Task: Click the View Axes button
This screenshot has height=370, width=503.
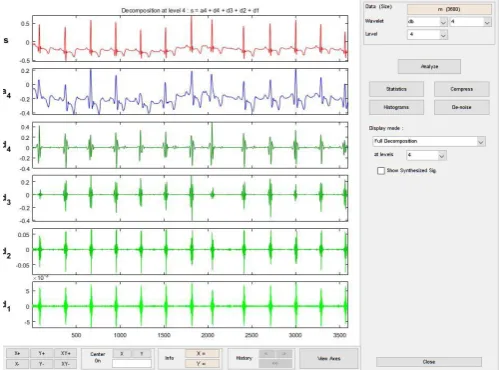Action: click(329, 359)
